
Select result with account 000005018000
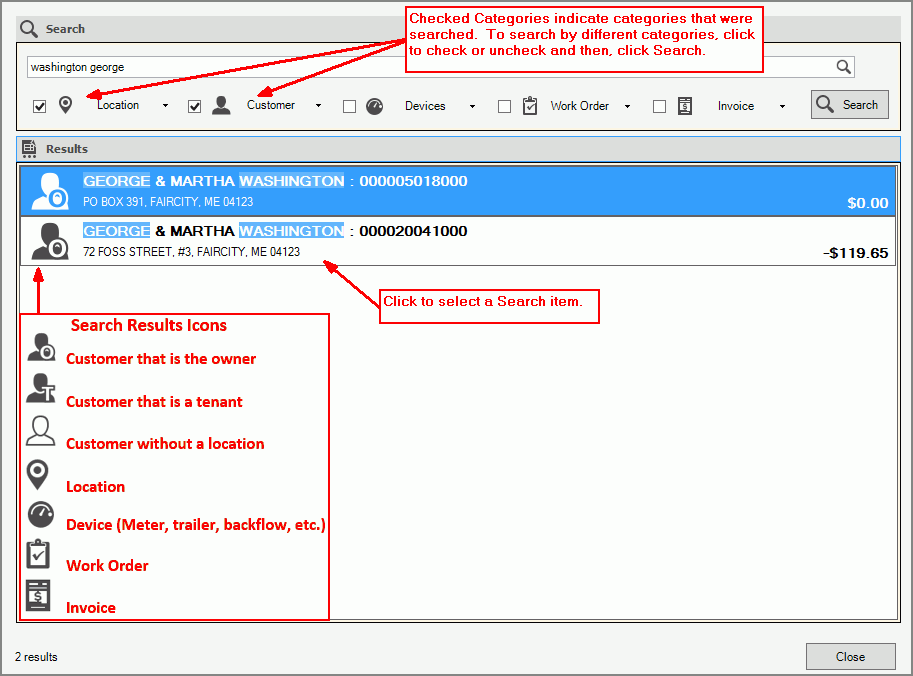(458, 191)
